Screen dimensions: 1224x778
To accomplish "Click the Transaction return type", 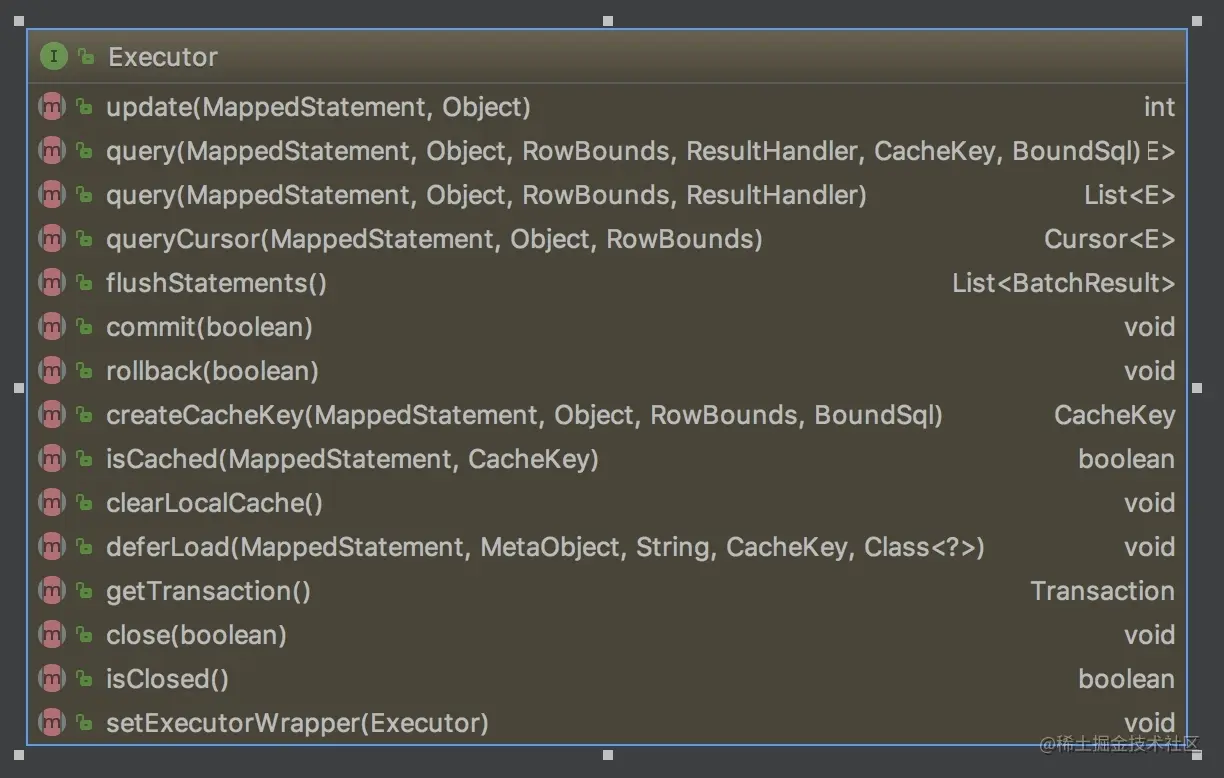I will coord(1103,591).
